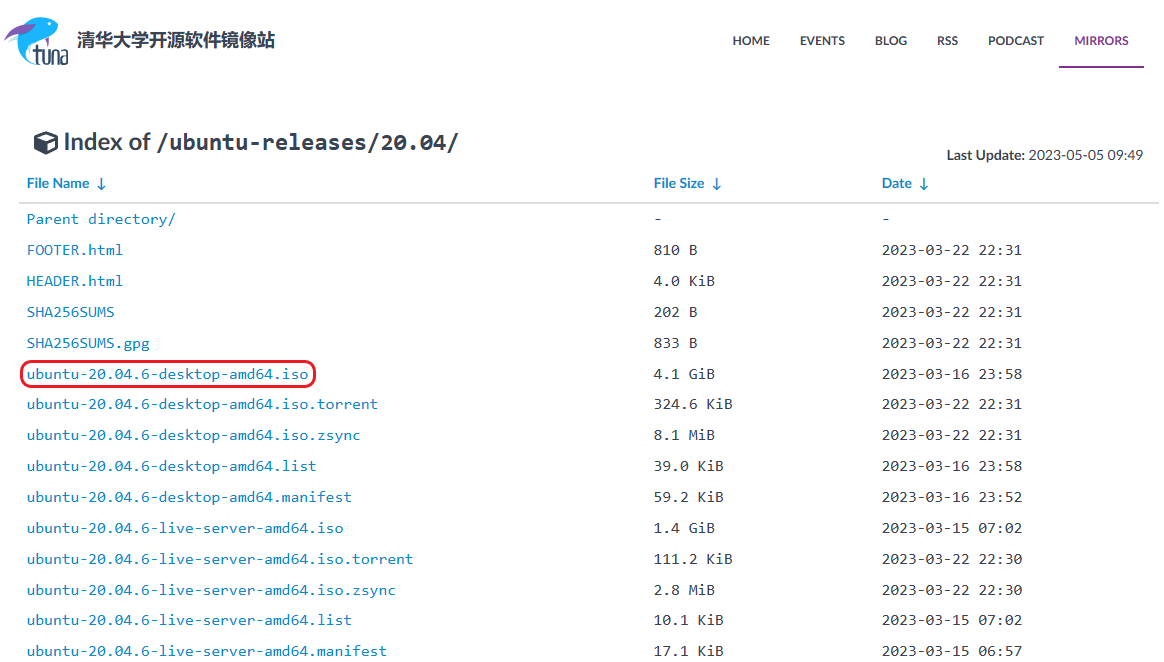Download live-server-amd64.iso.torrent file
Screen dimensions: 1164x662
pos(220,559)
